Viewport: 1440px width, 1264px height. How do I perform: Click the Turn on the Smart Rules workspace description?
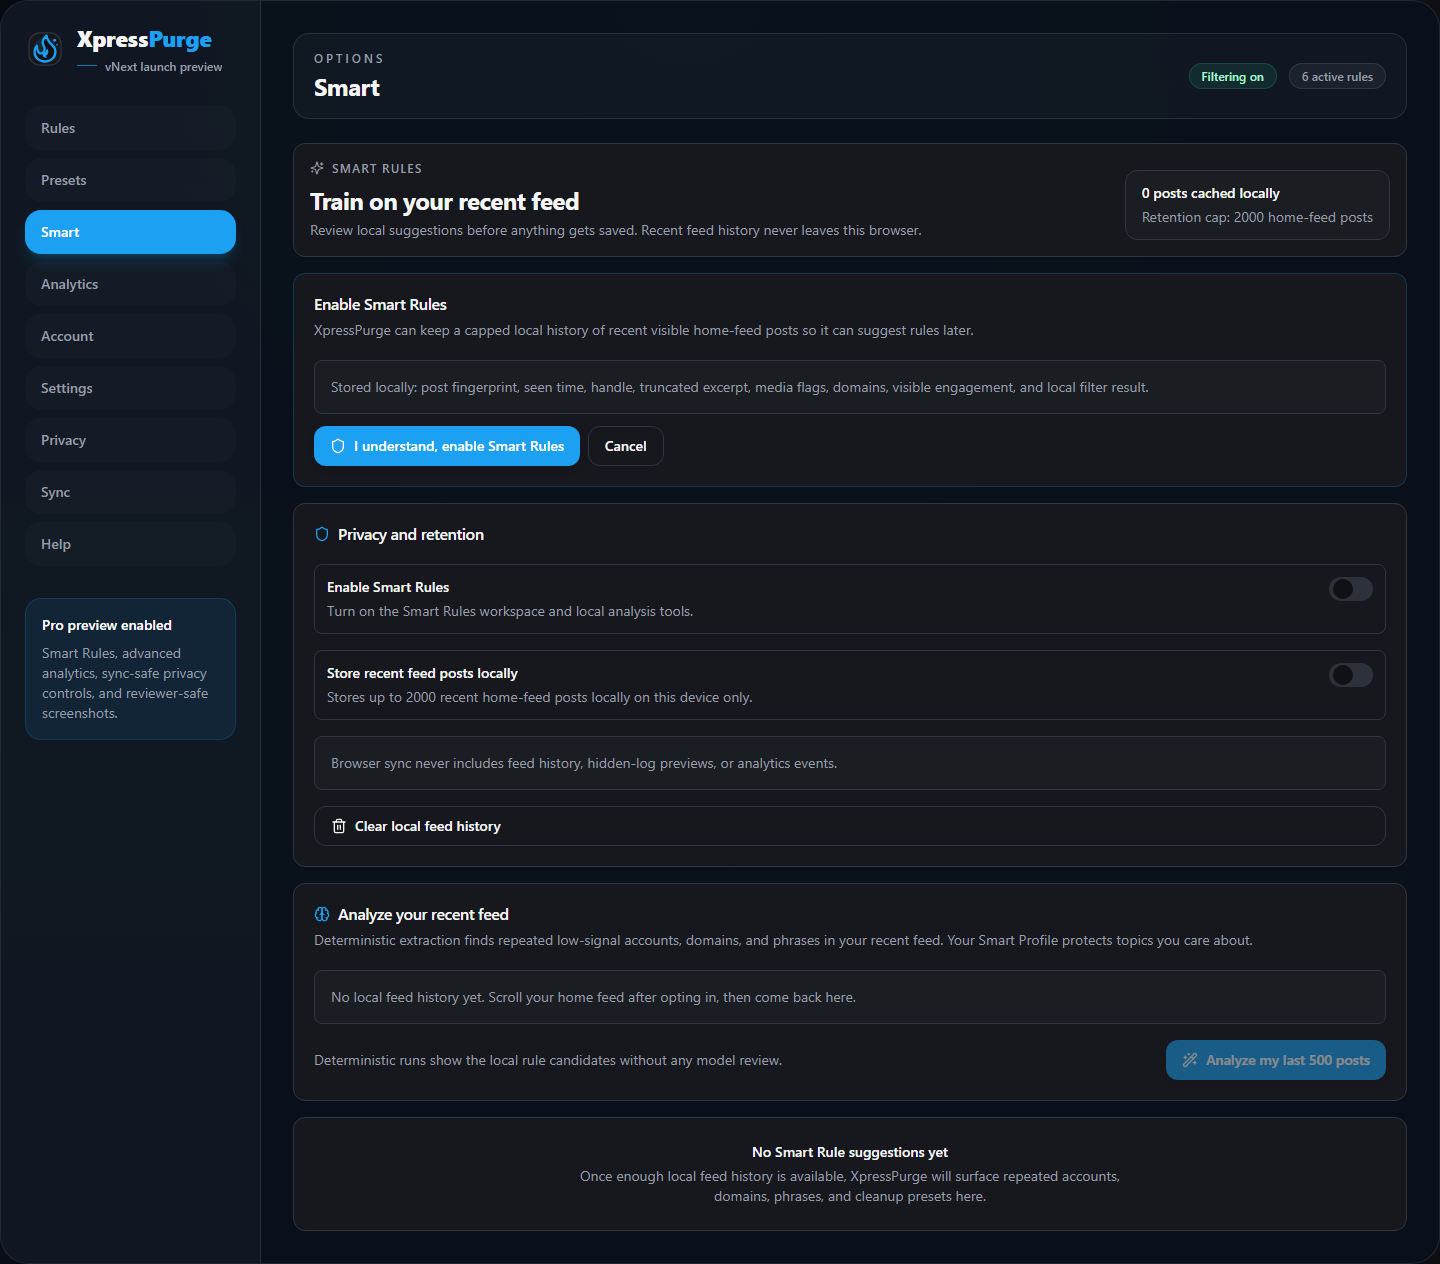(510, 611)
